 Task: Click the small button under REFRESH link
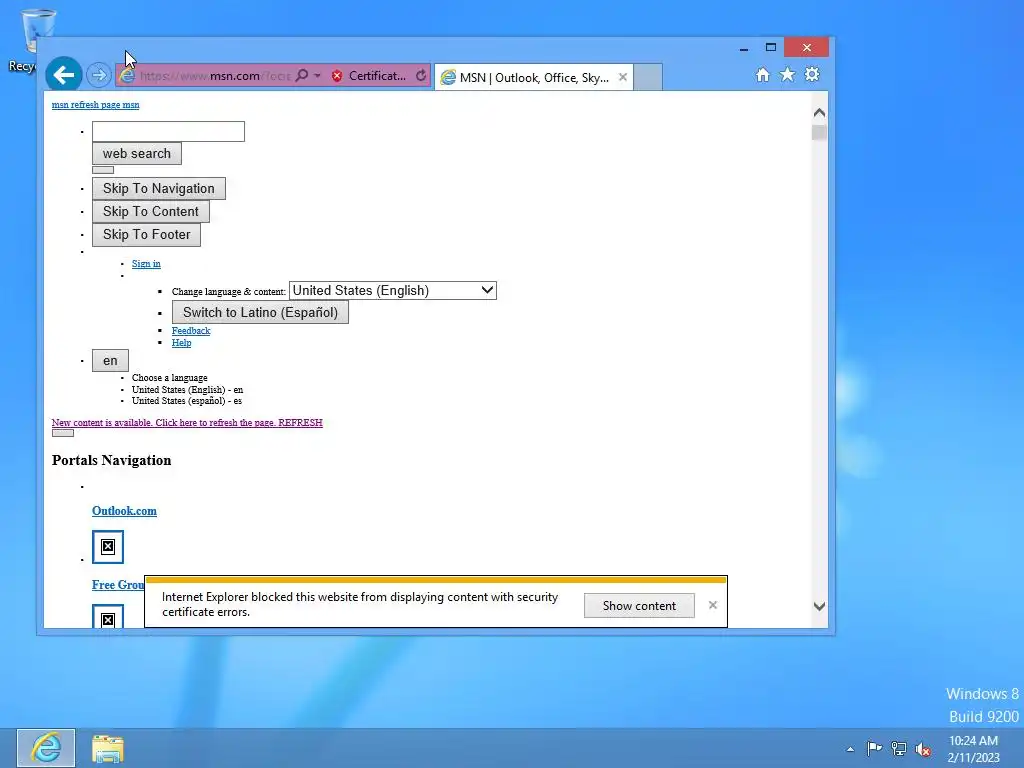pos(63,433)
